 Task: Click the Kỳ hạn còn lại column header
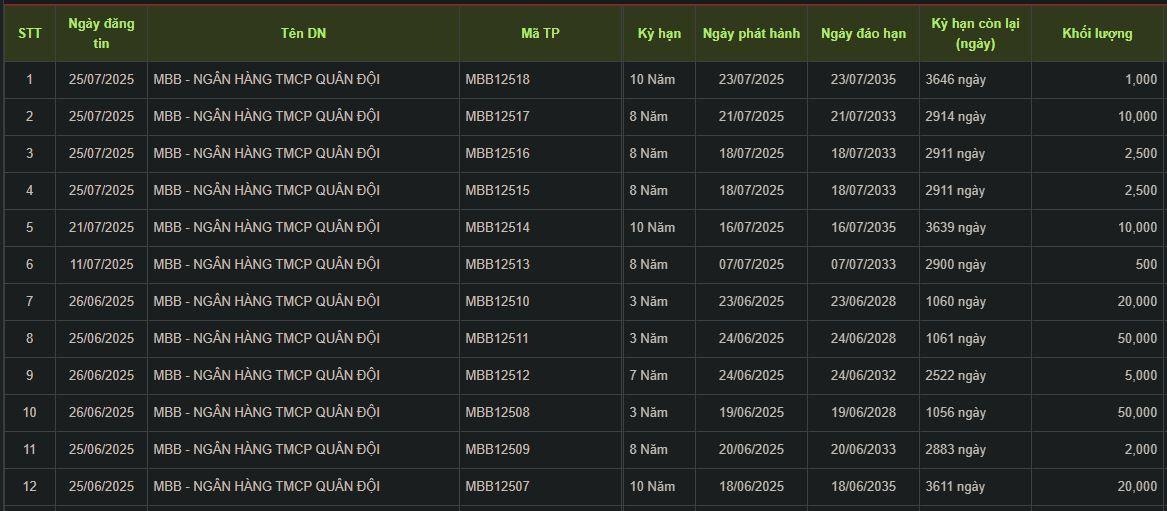click(975, 33)
